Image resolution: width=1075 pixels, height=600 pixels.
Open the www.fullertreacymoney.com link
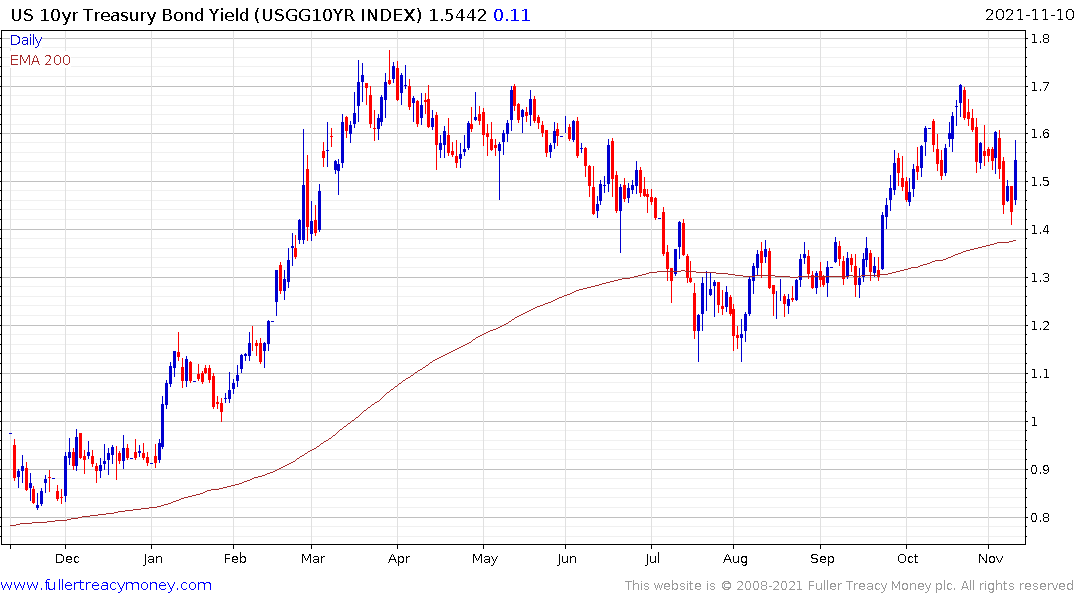coord(106,585)
